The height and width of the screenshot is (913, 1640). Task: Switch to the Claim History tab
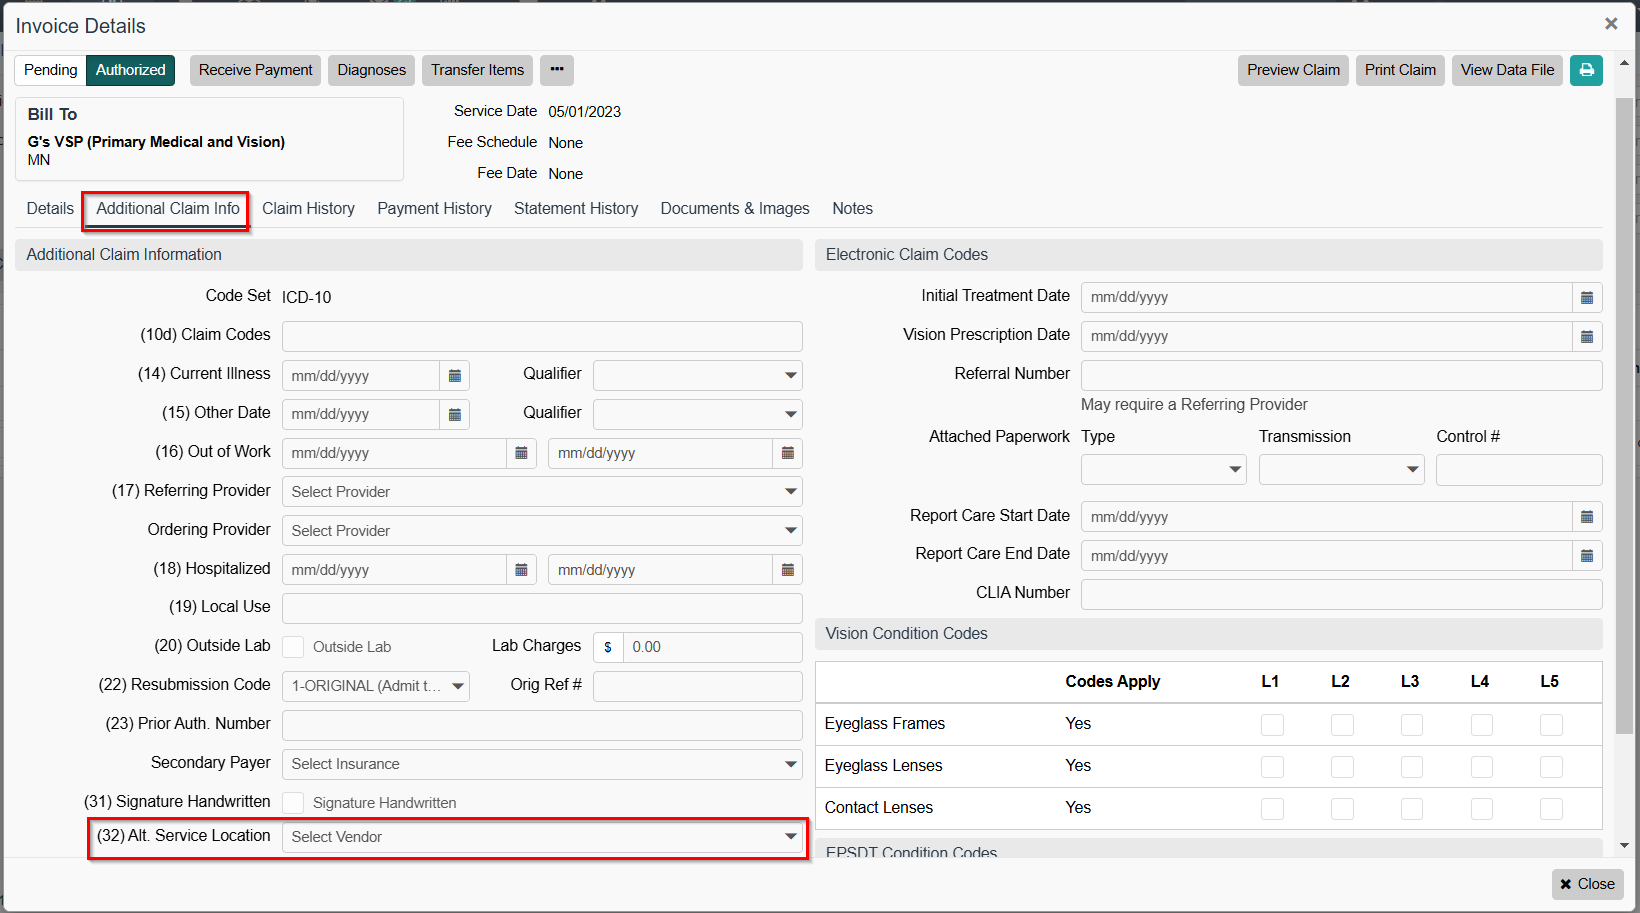point(308,209)
